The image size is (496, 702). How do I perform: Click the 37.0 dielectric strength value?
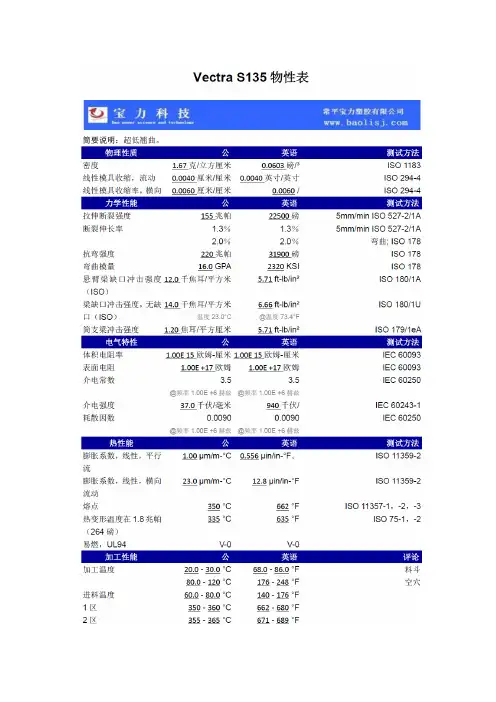click(188, 406)
